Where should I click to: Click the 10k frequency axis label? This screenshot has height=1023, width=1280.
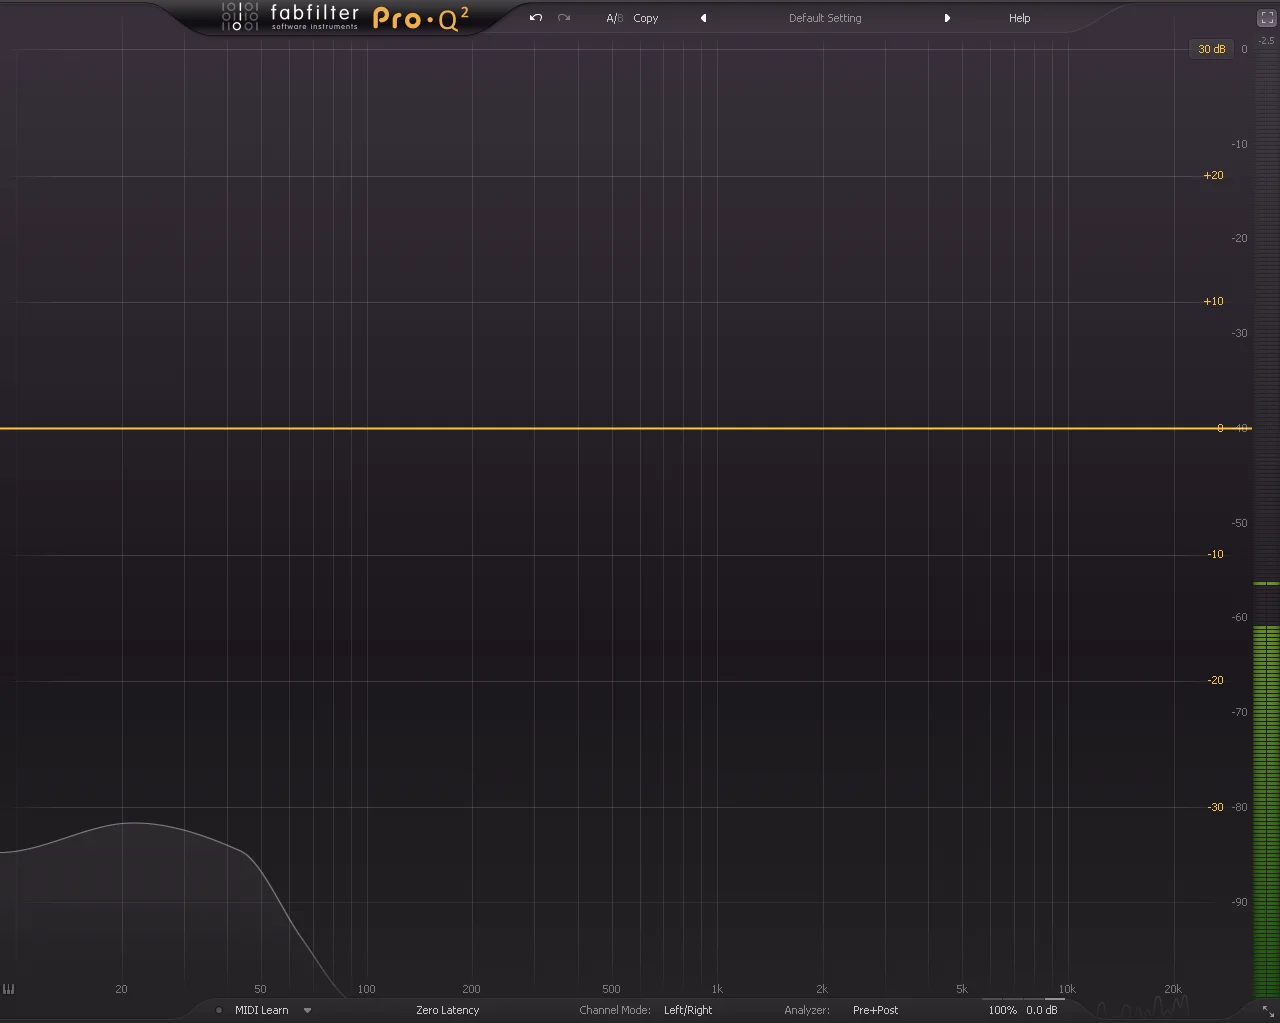tap(1067, 989)
